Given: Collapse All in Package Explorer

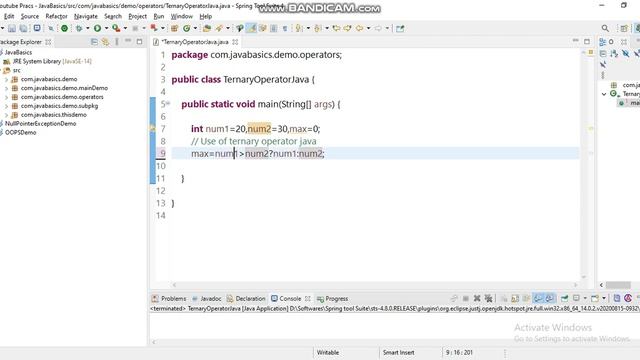Looking at the screenshot, I should 94,42.
